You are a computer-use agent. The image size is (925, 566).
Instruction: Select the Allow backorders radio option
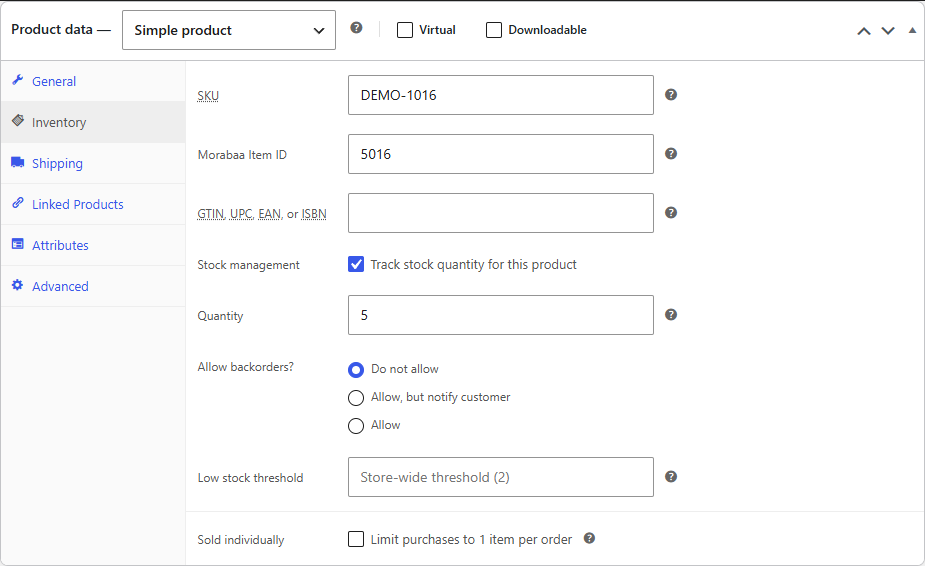pyautogui.click(x=356, y=426)
